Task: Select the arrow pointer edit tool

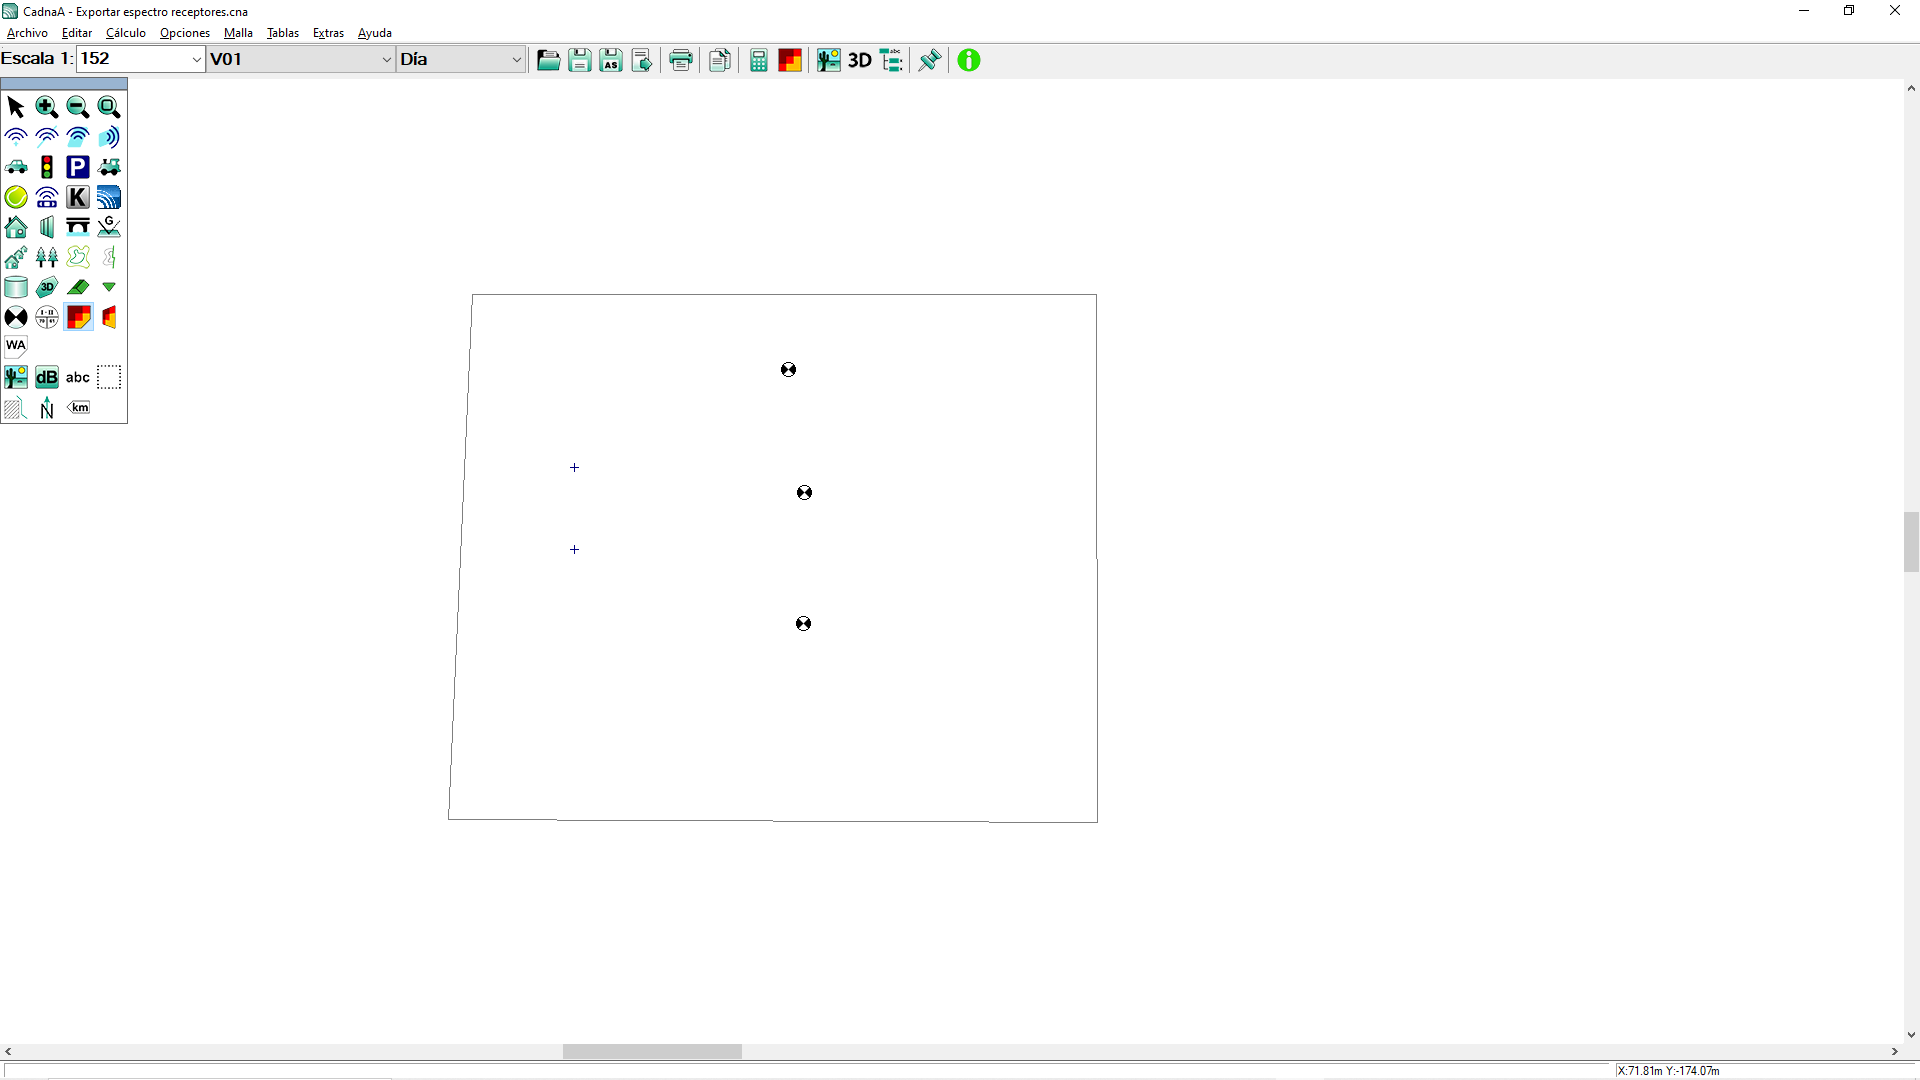Action: tap(16, 107)
